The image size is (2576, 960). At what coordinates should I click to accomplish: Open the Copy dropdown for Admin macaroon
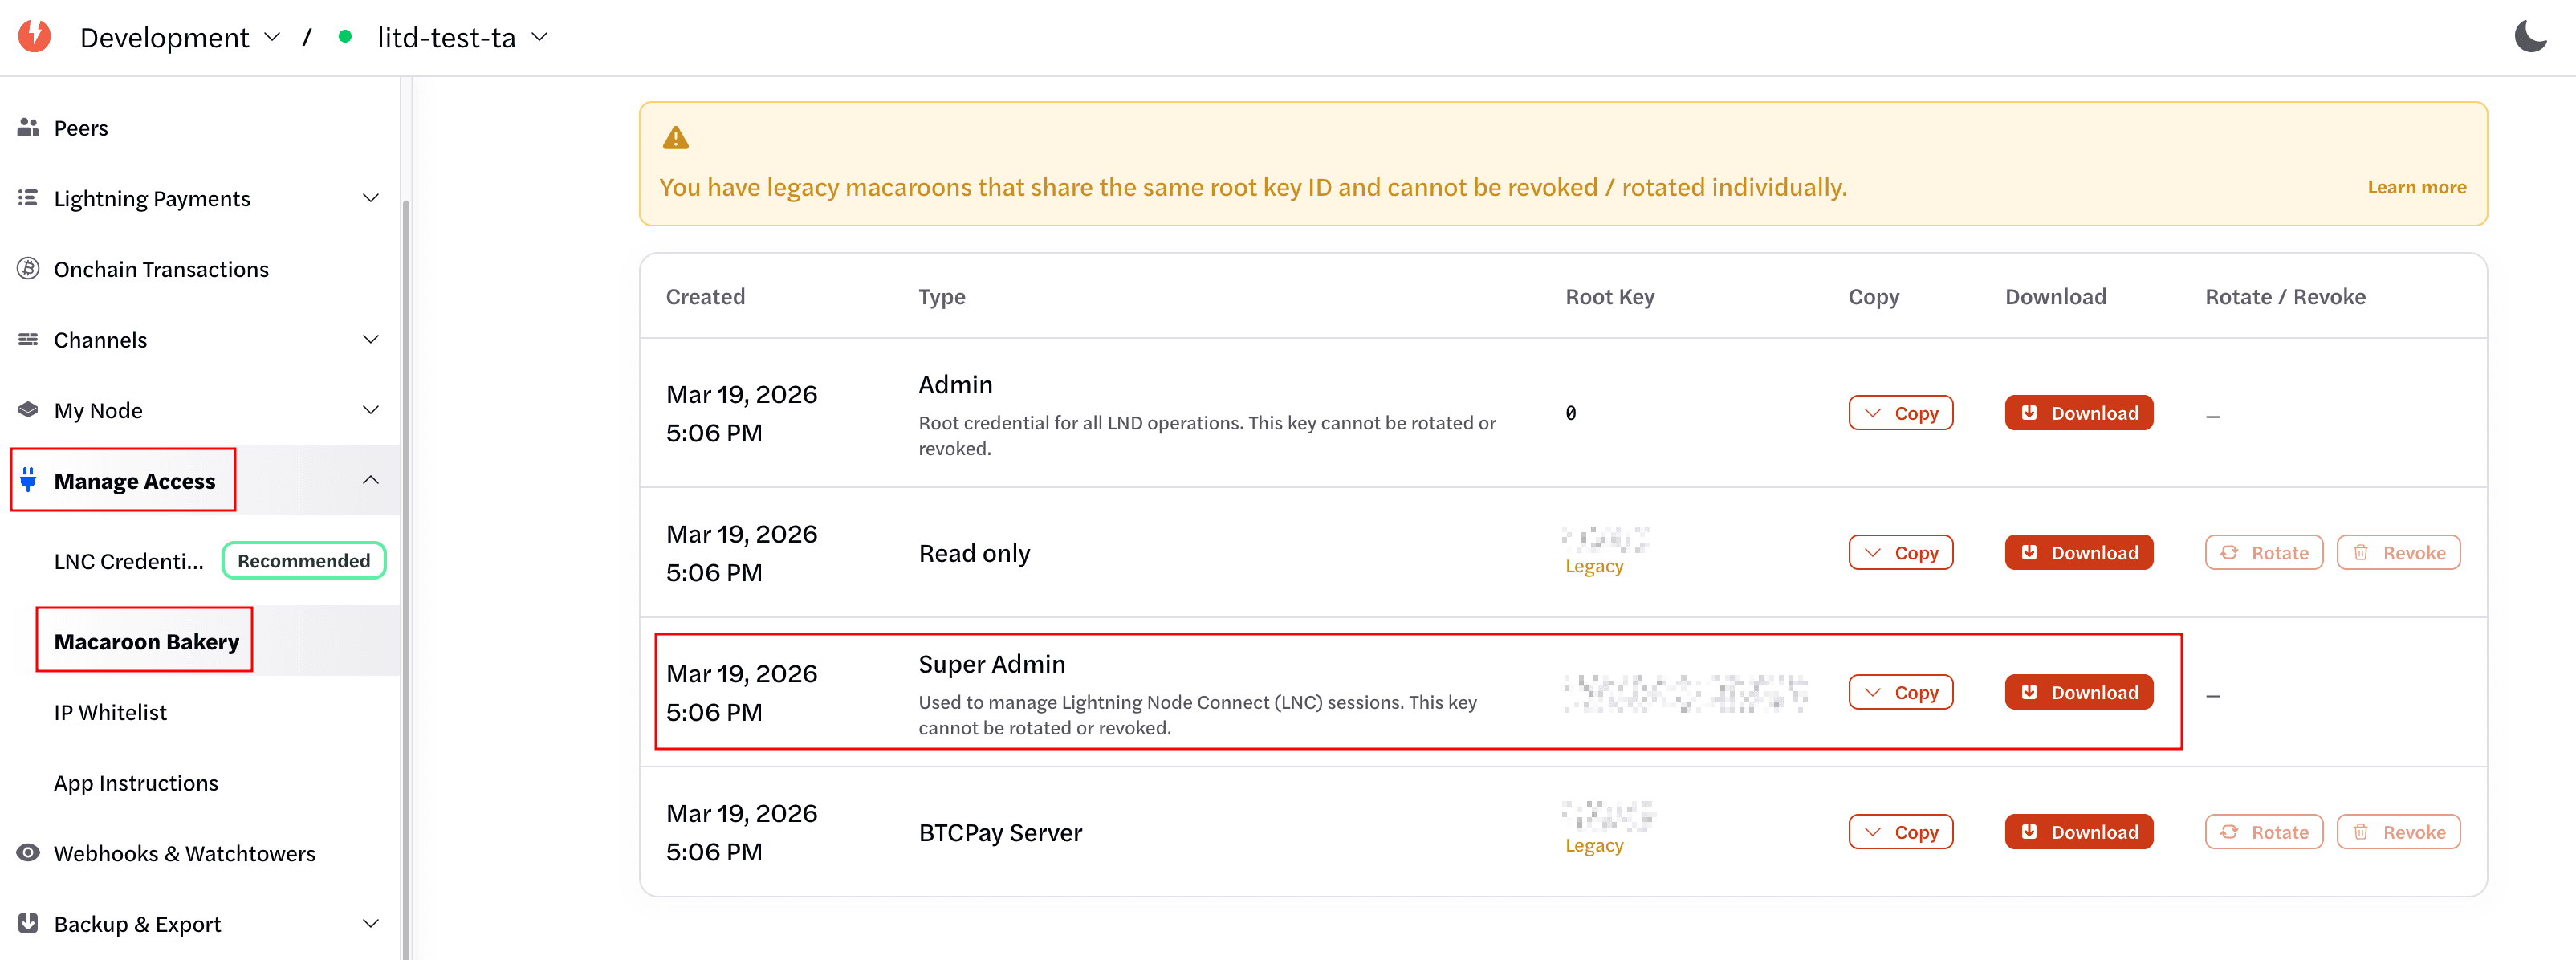1900,413
